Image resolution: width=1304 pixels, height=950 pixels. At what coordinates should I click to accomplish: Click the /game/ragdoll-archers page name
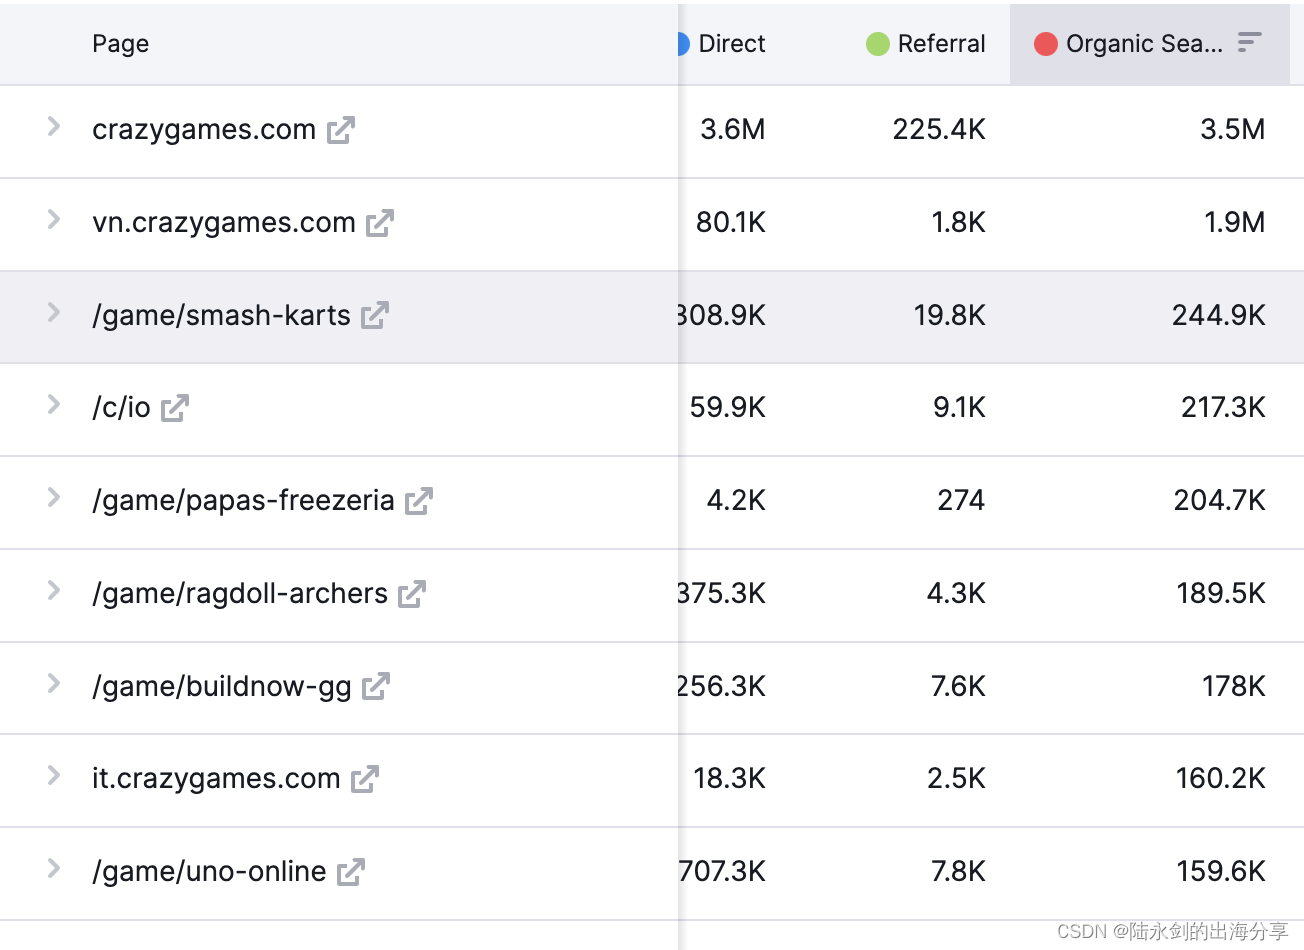[240, 594]
